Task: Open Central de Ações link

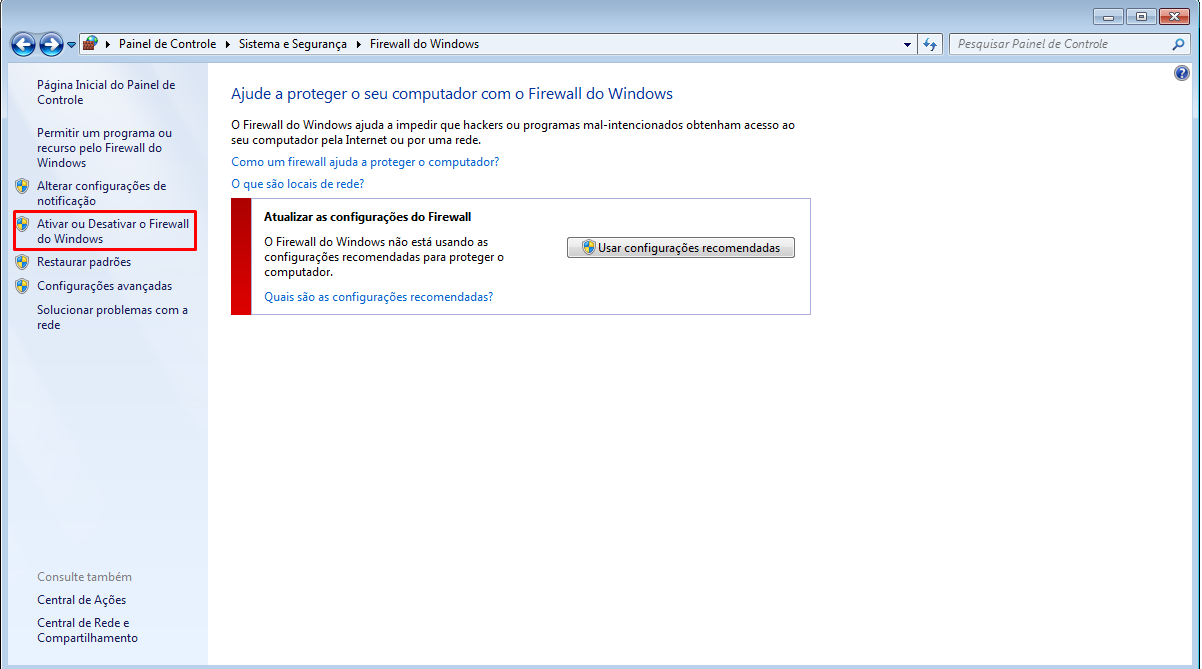Action: coord(82,600)
